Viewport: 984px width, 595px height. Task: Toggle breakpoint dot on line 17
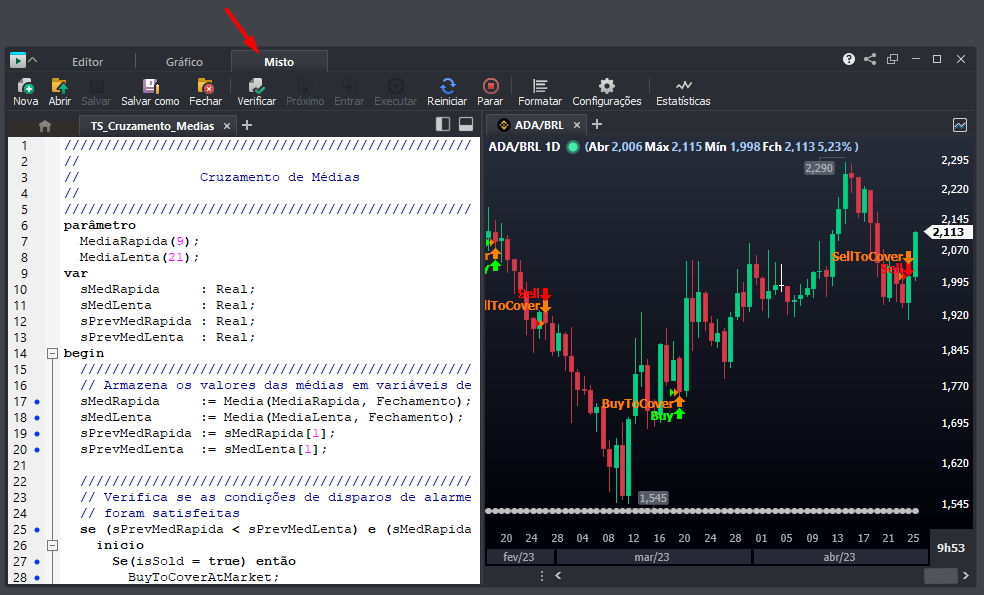click(x=37, y=401)
